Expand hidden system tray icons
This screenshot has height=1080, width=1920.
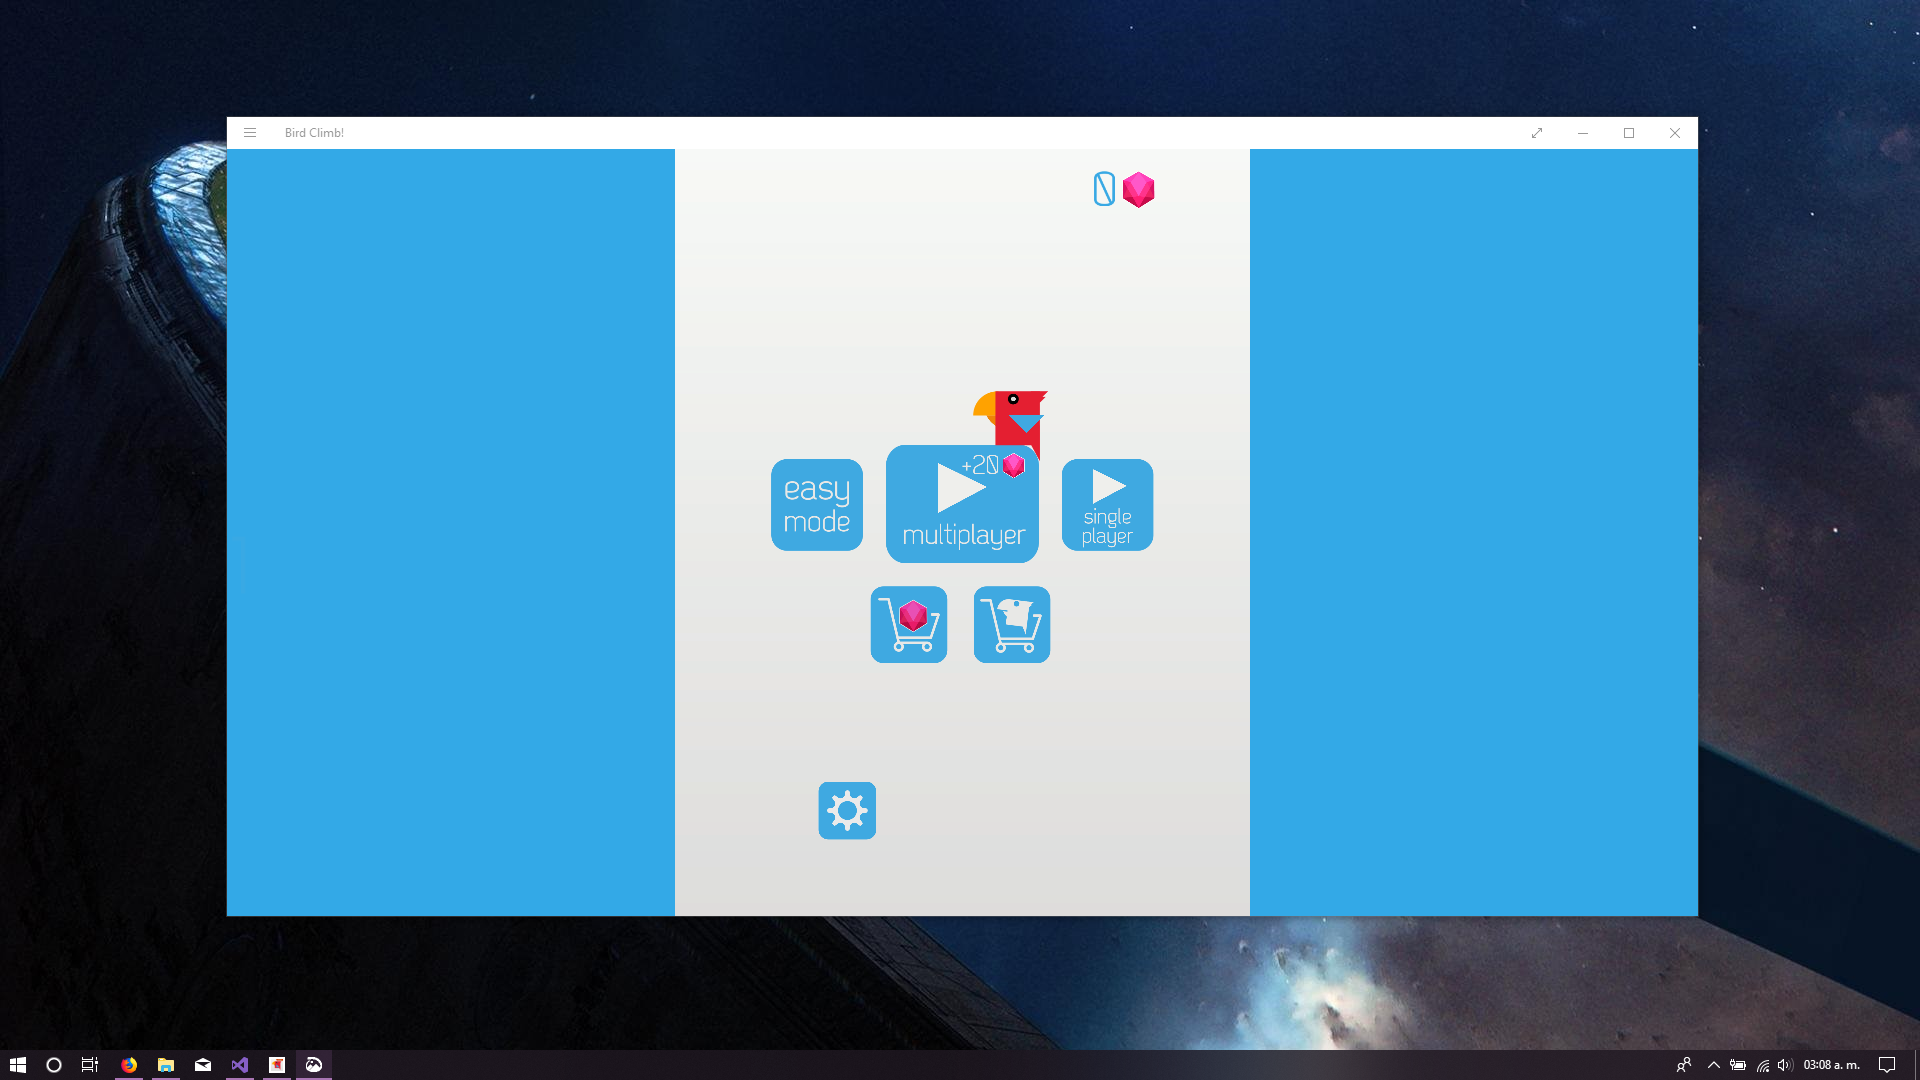tap(1713, 1065)
